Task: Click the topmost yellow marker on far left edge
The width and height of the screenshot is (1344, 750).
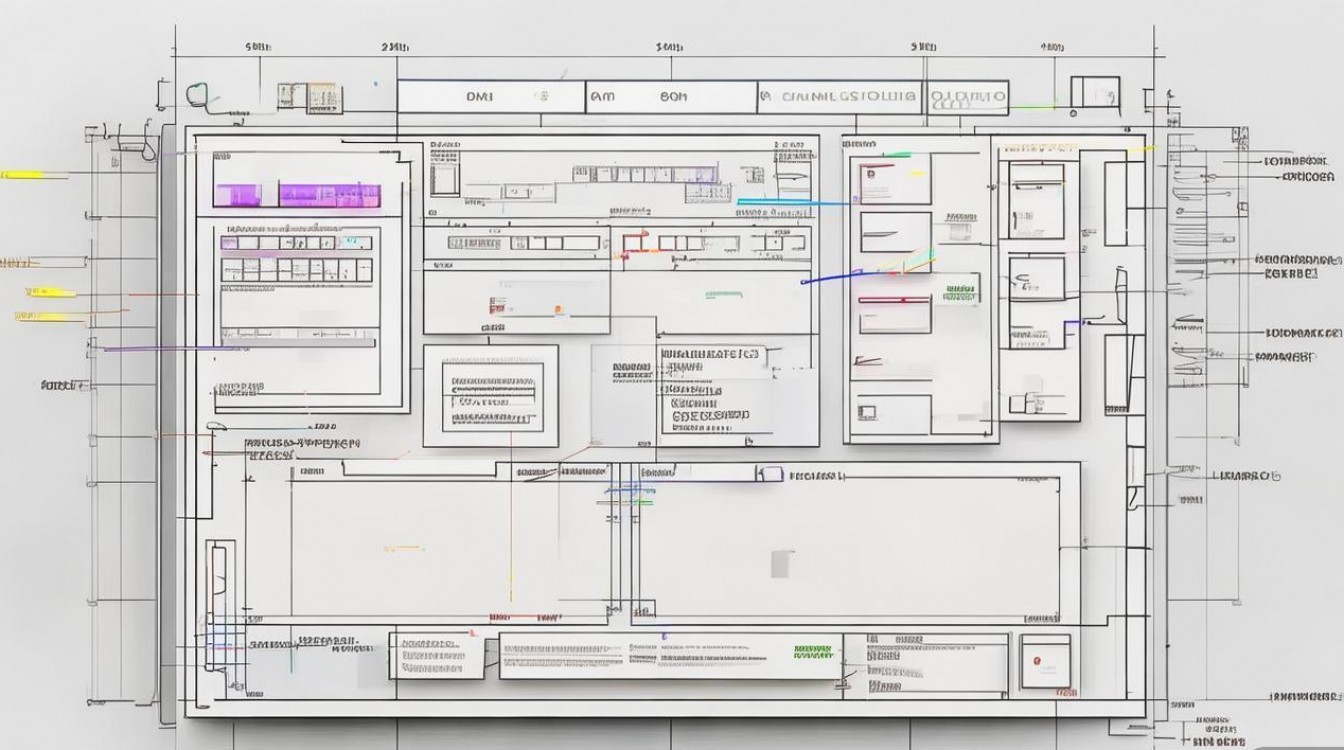Action: (x=22, y=174)
